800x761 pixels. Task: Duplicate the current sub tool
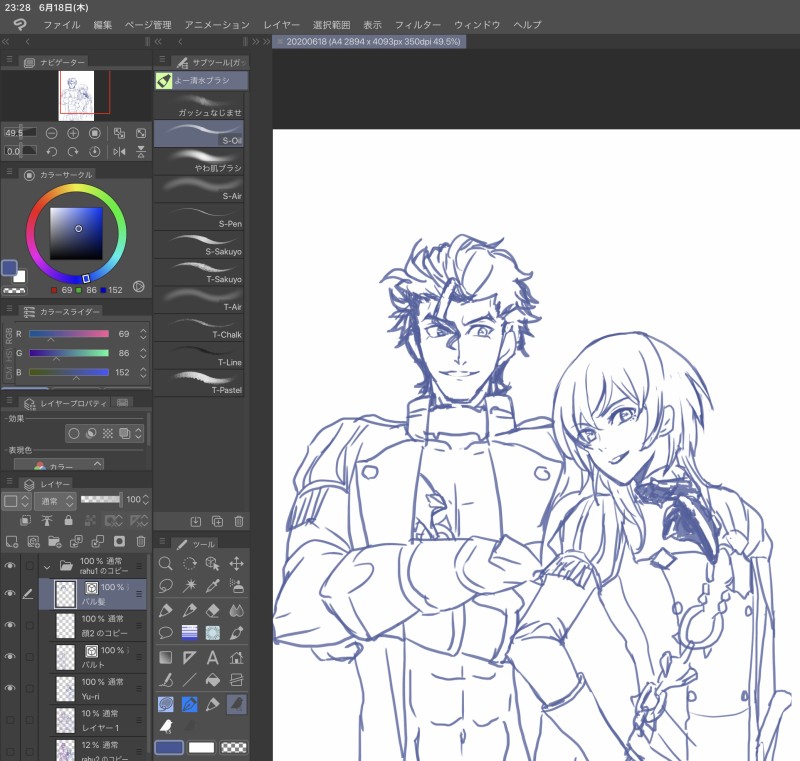click(x=217, y=521)
